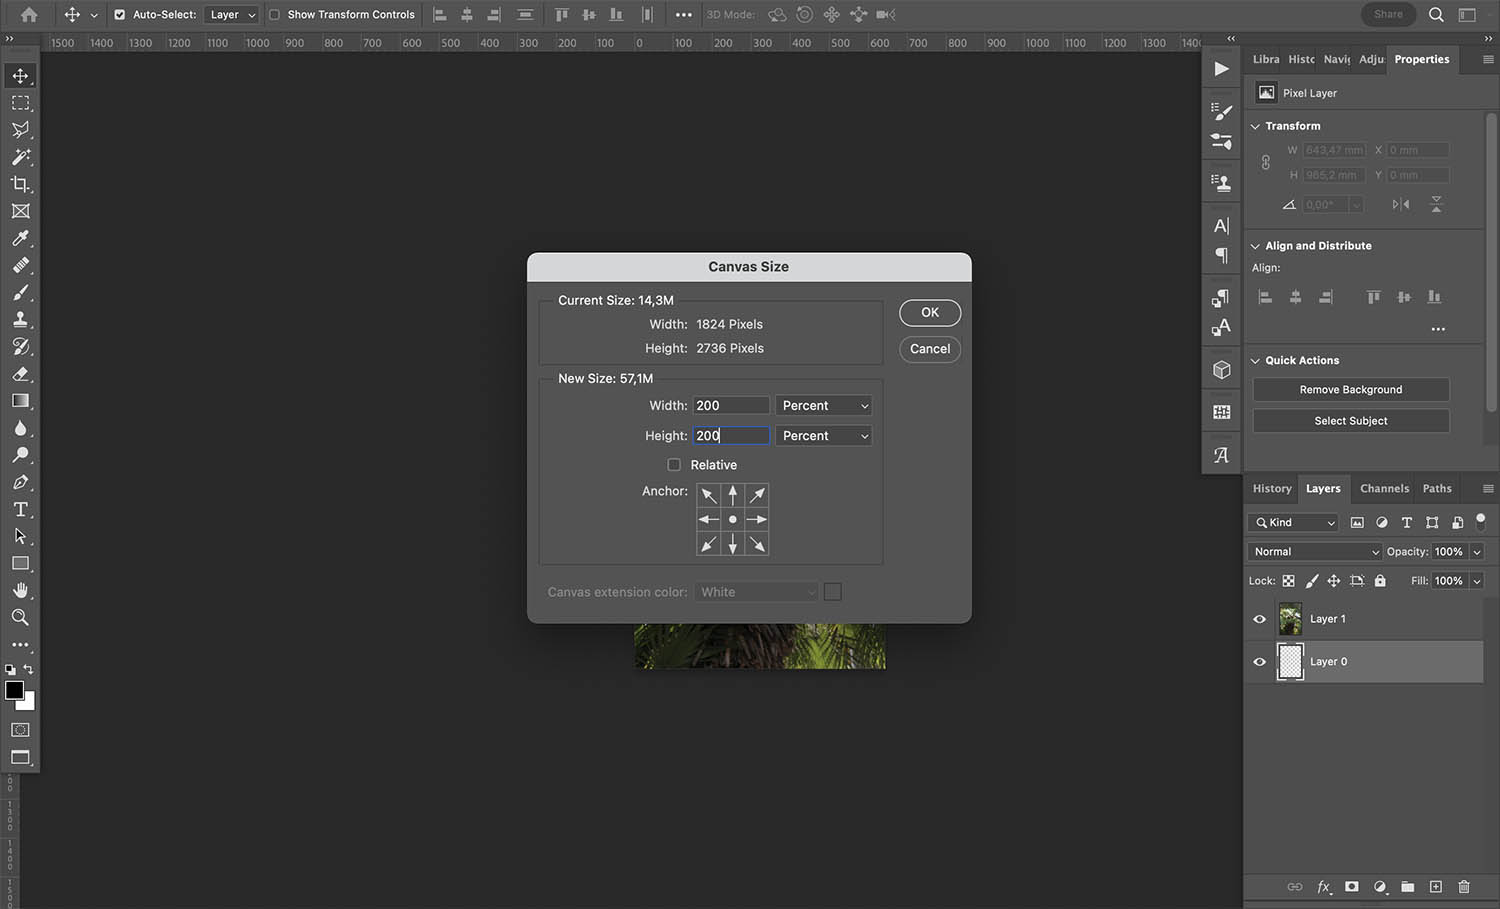The width and height of the screenshot is (1500, 909).
Task: Click the lock transparent pixels icon
Action: pyautogui.click(x=1290, y=580)
